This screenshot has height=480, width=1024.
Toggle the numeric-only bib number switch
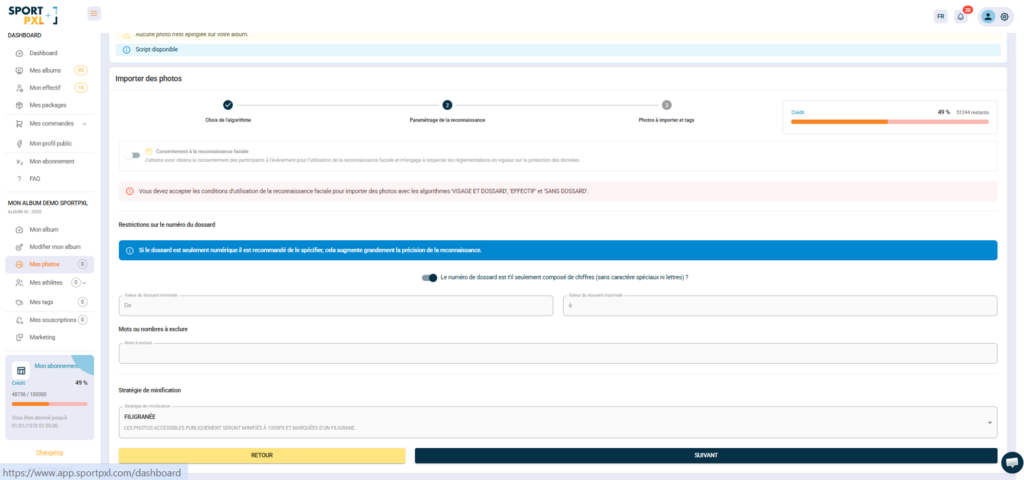(429, 277)
